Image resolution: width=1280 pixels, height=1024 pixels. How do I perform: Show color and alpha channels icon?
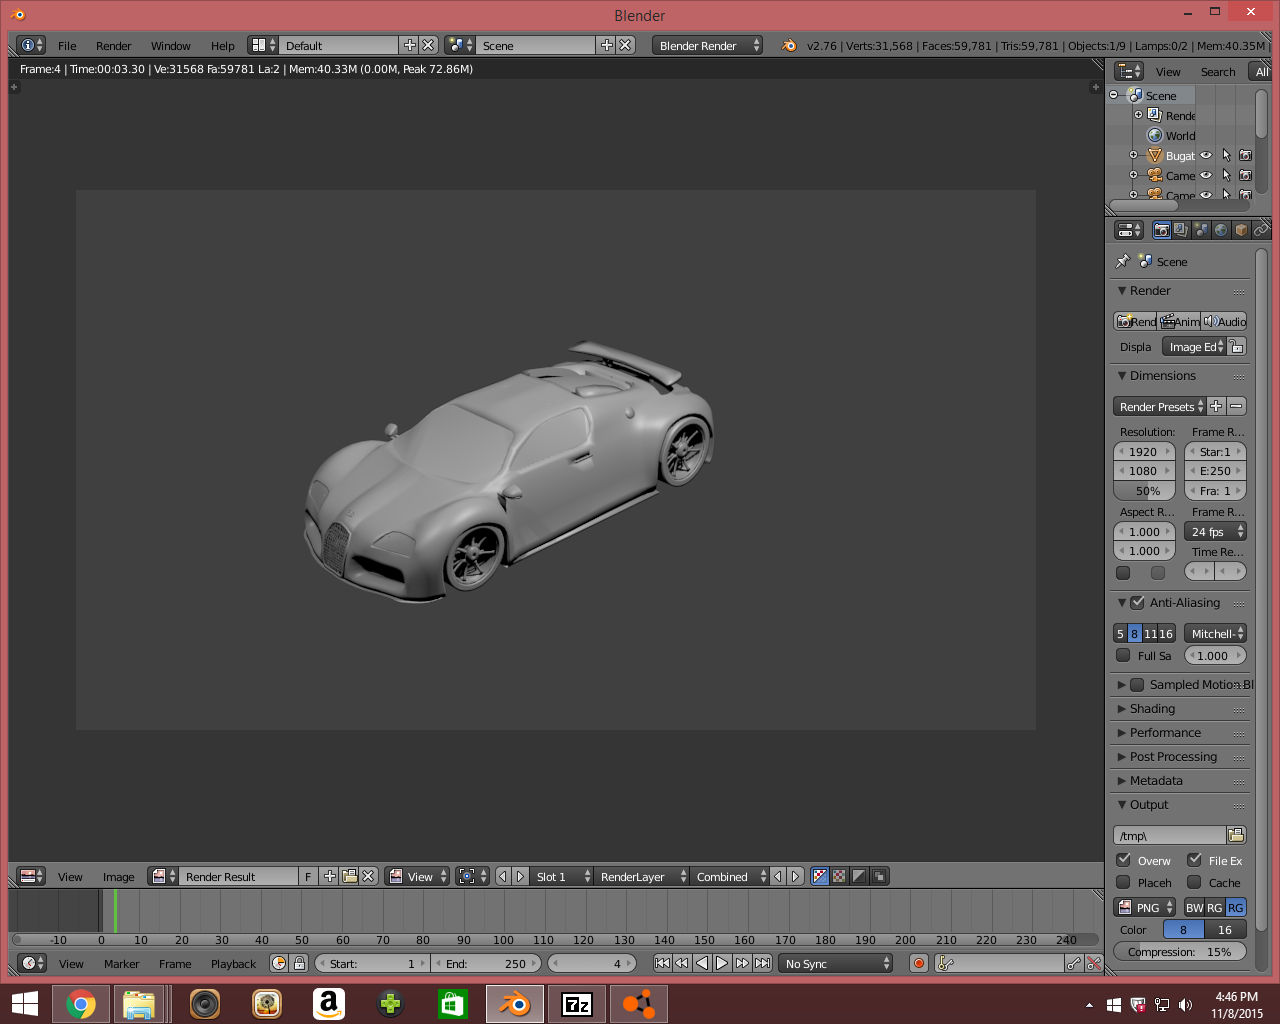coord(820,876)
